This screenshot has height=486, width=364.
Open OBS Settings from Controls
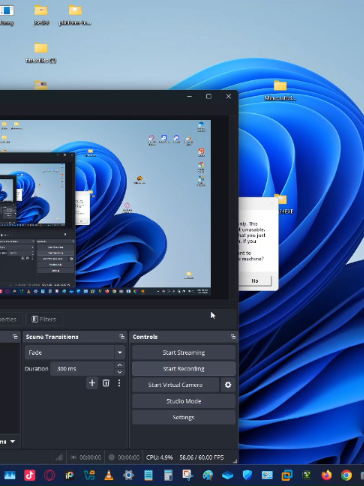[x=184, y=417]
